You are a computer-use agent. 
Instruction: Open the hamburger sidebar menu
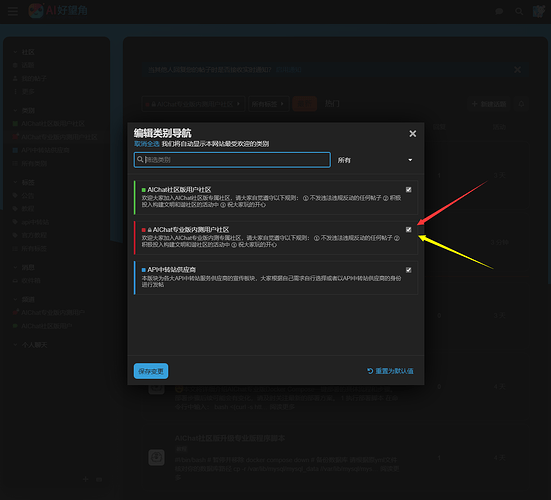point(13,11)
